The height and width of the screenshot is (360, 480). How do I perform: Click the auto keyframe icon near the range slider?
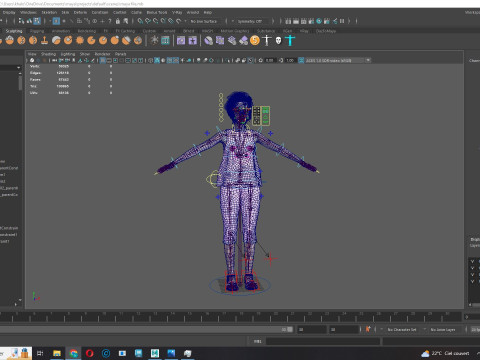pyautogui.click(x=368, y=329)
